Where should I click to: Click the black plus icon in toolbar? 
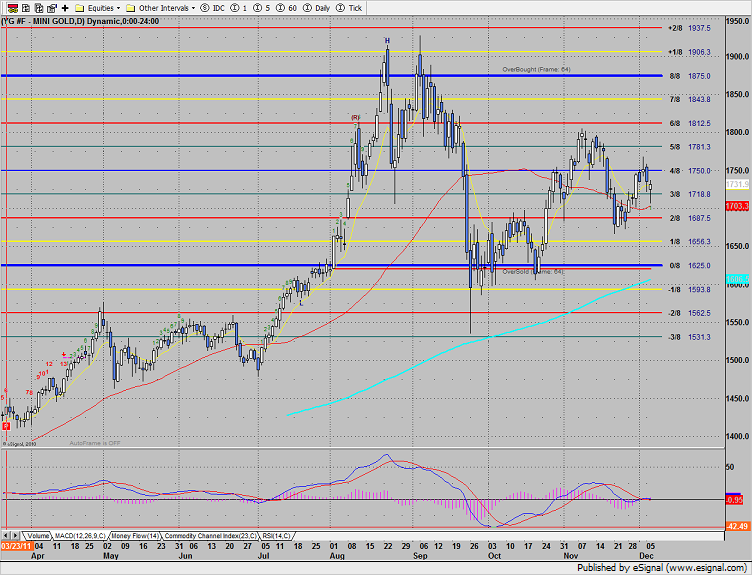click(x=65, y=7)
